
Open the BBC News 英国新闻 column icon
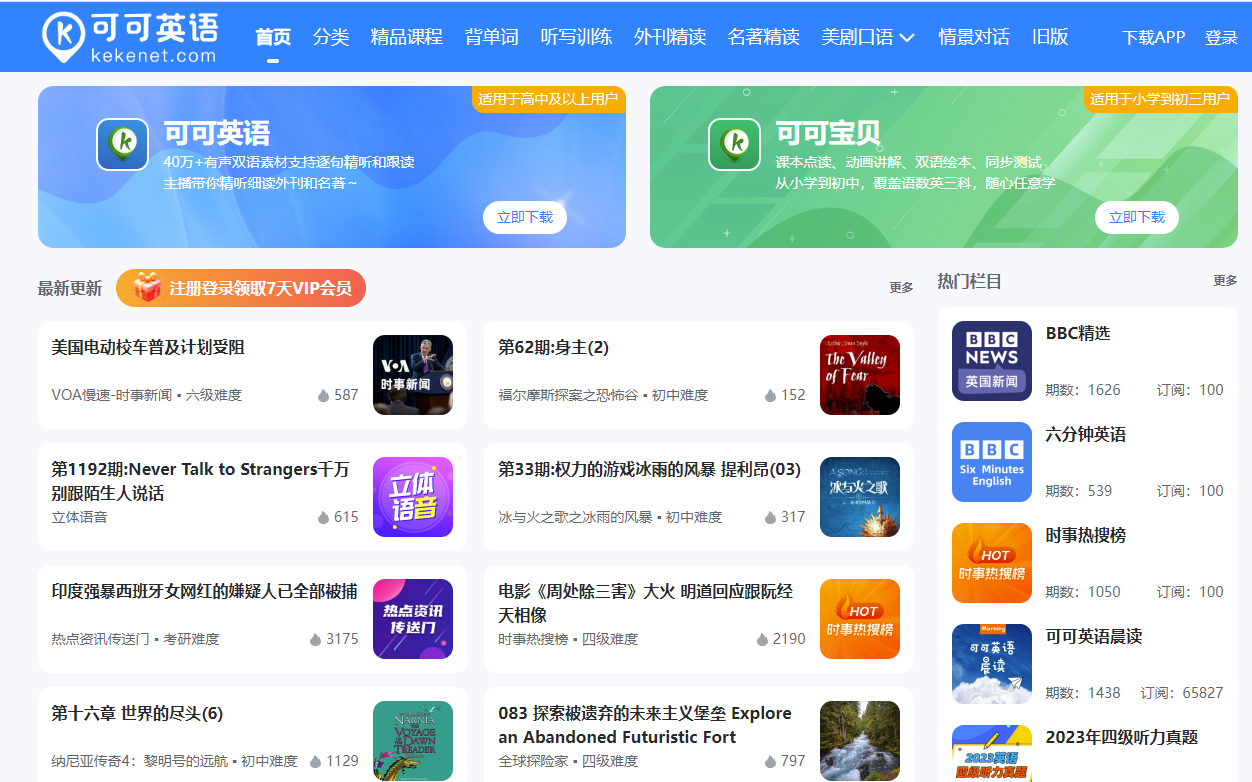click(x=991, y=361)
